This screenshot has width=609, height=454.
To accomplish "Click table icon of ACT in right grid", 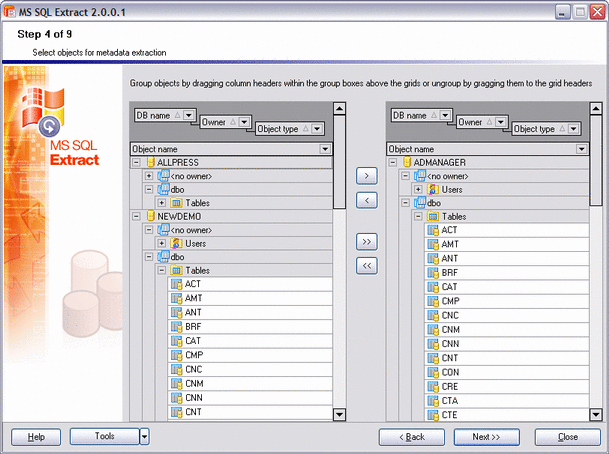I will (433, 230).
